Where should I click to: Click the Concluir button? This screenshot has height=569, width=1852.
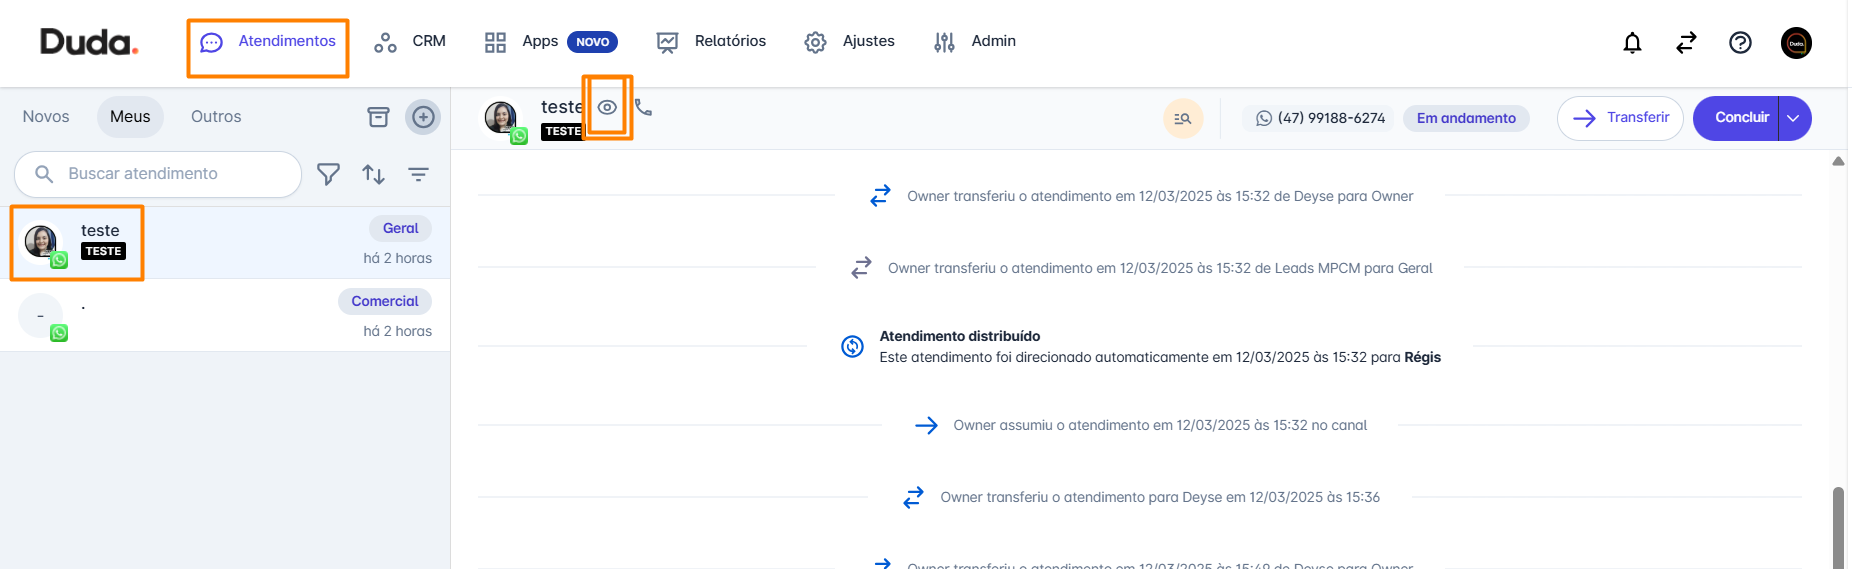point(1736,118)
